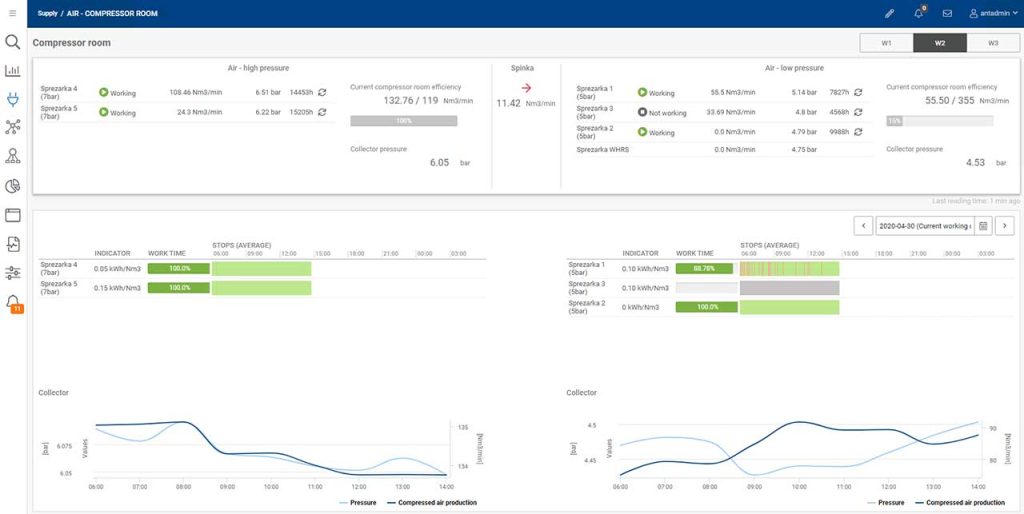
Task: Click low pressure efficiency 15% progress bar
Action: pos(940,121)
